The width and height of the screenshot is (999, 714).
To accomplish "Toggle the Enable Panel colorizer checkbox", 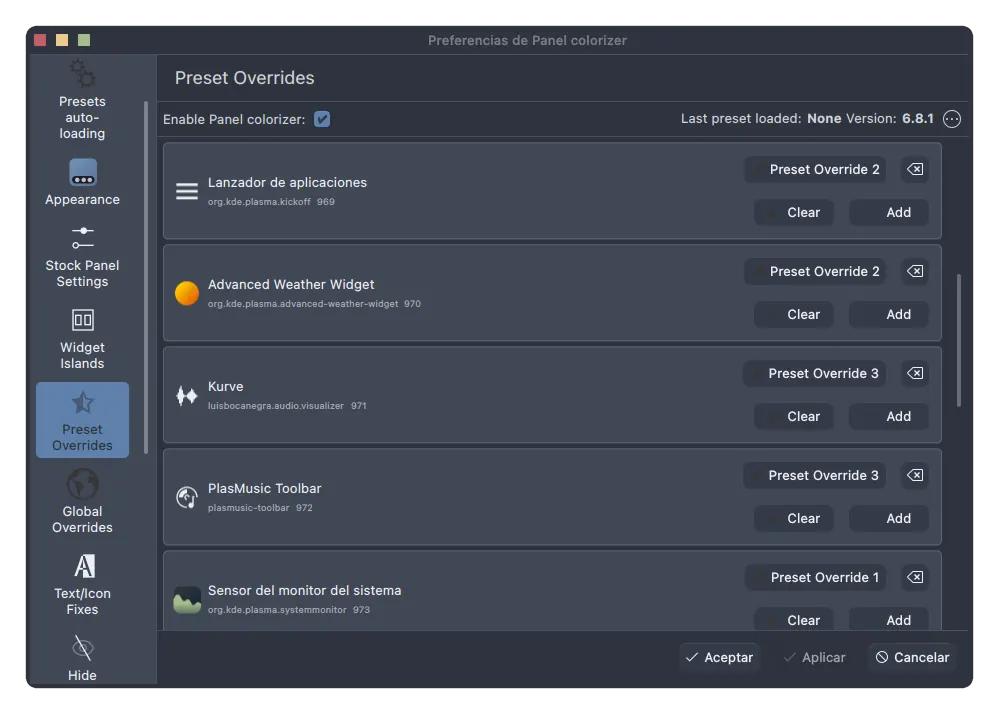I will pyautogui.click(x=322, y=119).
